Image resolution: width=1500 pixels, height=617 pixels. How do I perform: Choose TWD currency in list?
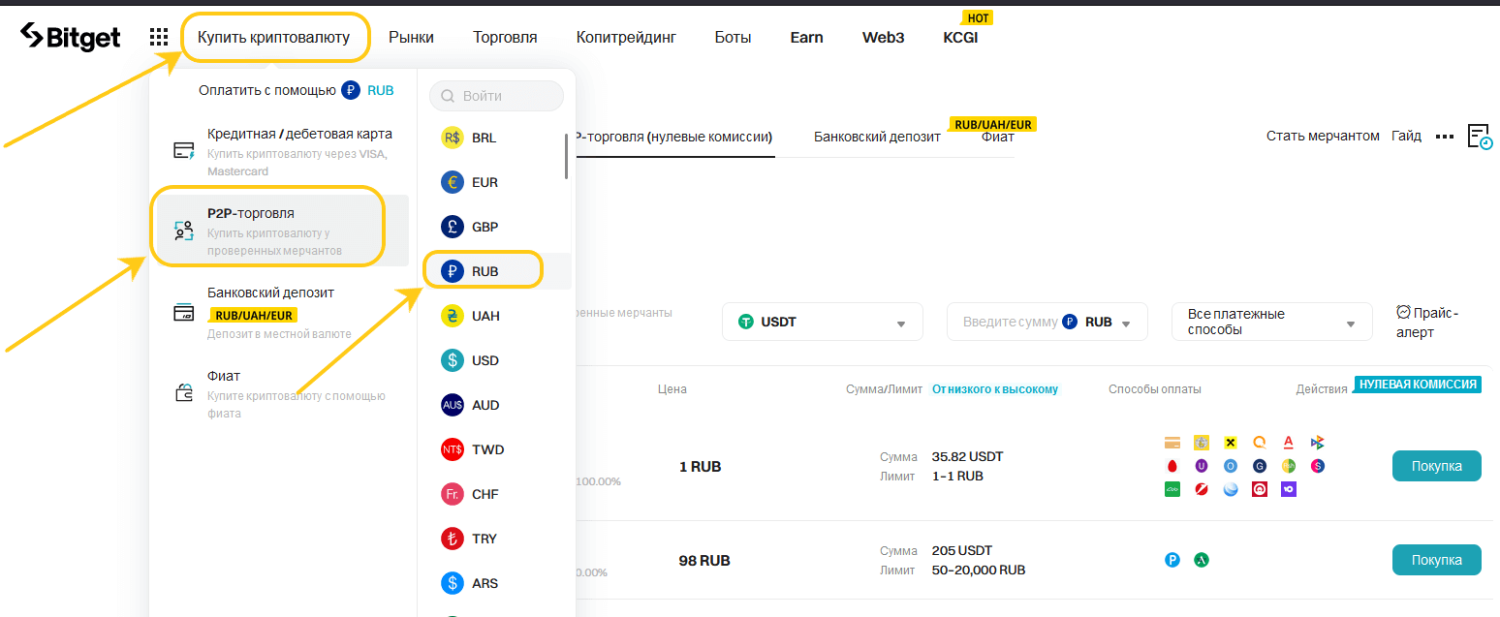pyautogui.click(x=496, y=449)
